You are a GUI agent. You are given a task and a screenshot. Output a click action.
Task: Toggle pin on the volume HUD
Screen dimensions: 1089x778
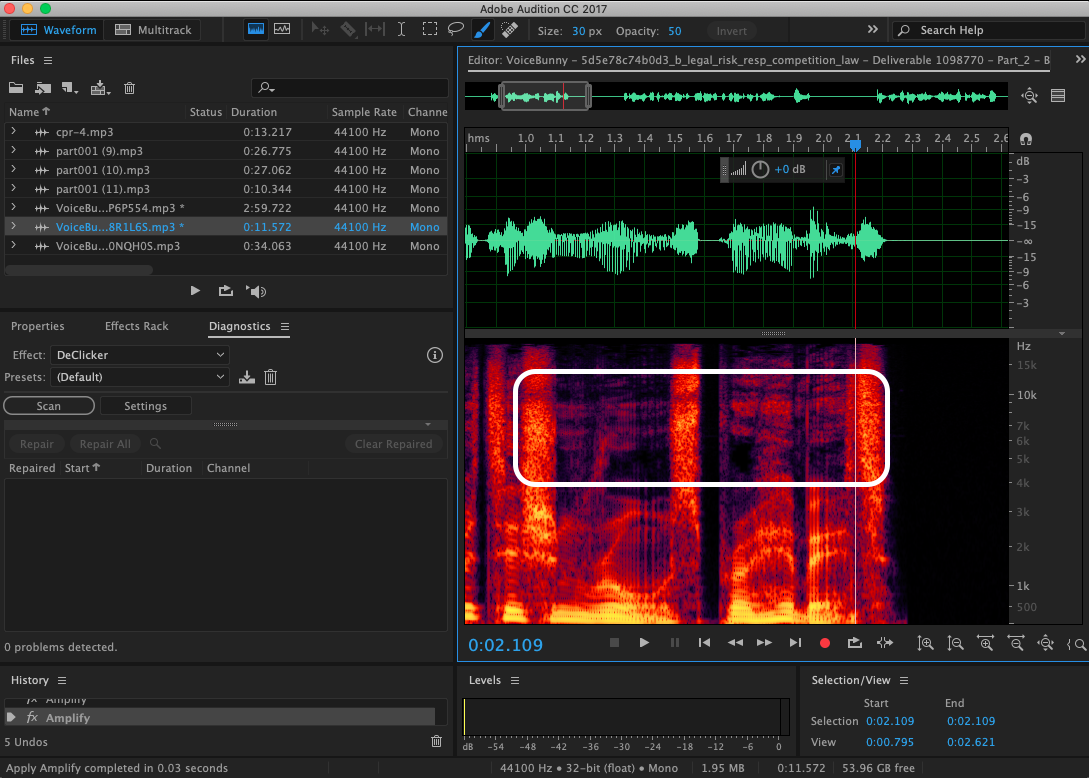836,170
